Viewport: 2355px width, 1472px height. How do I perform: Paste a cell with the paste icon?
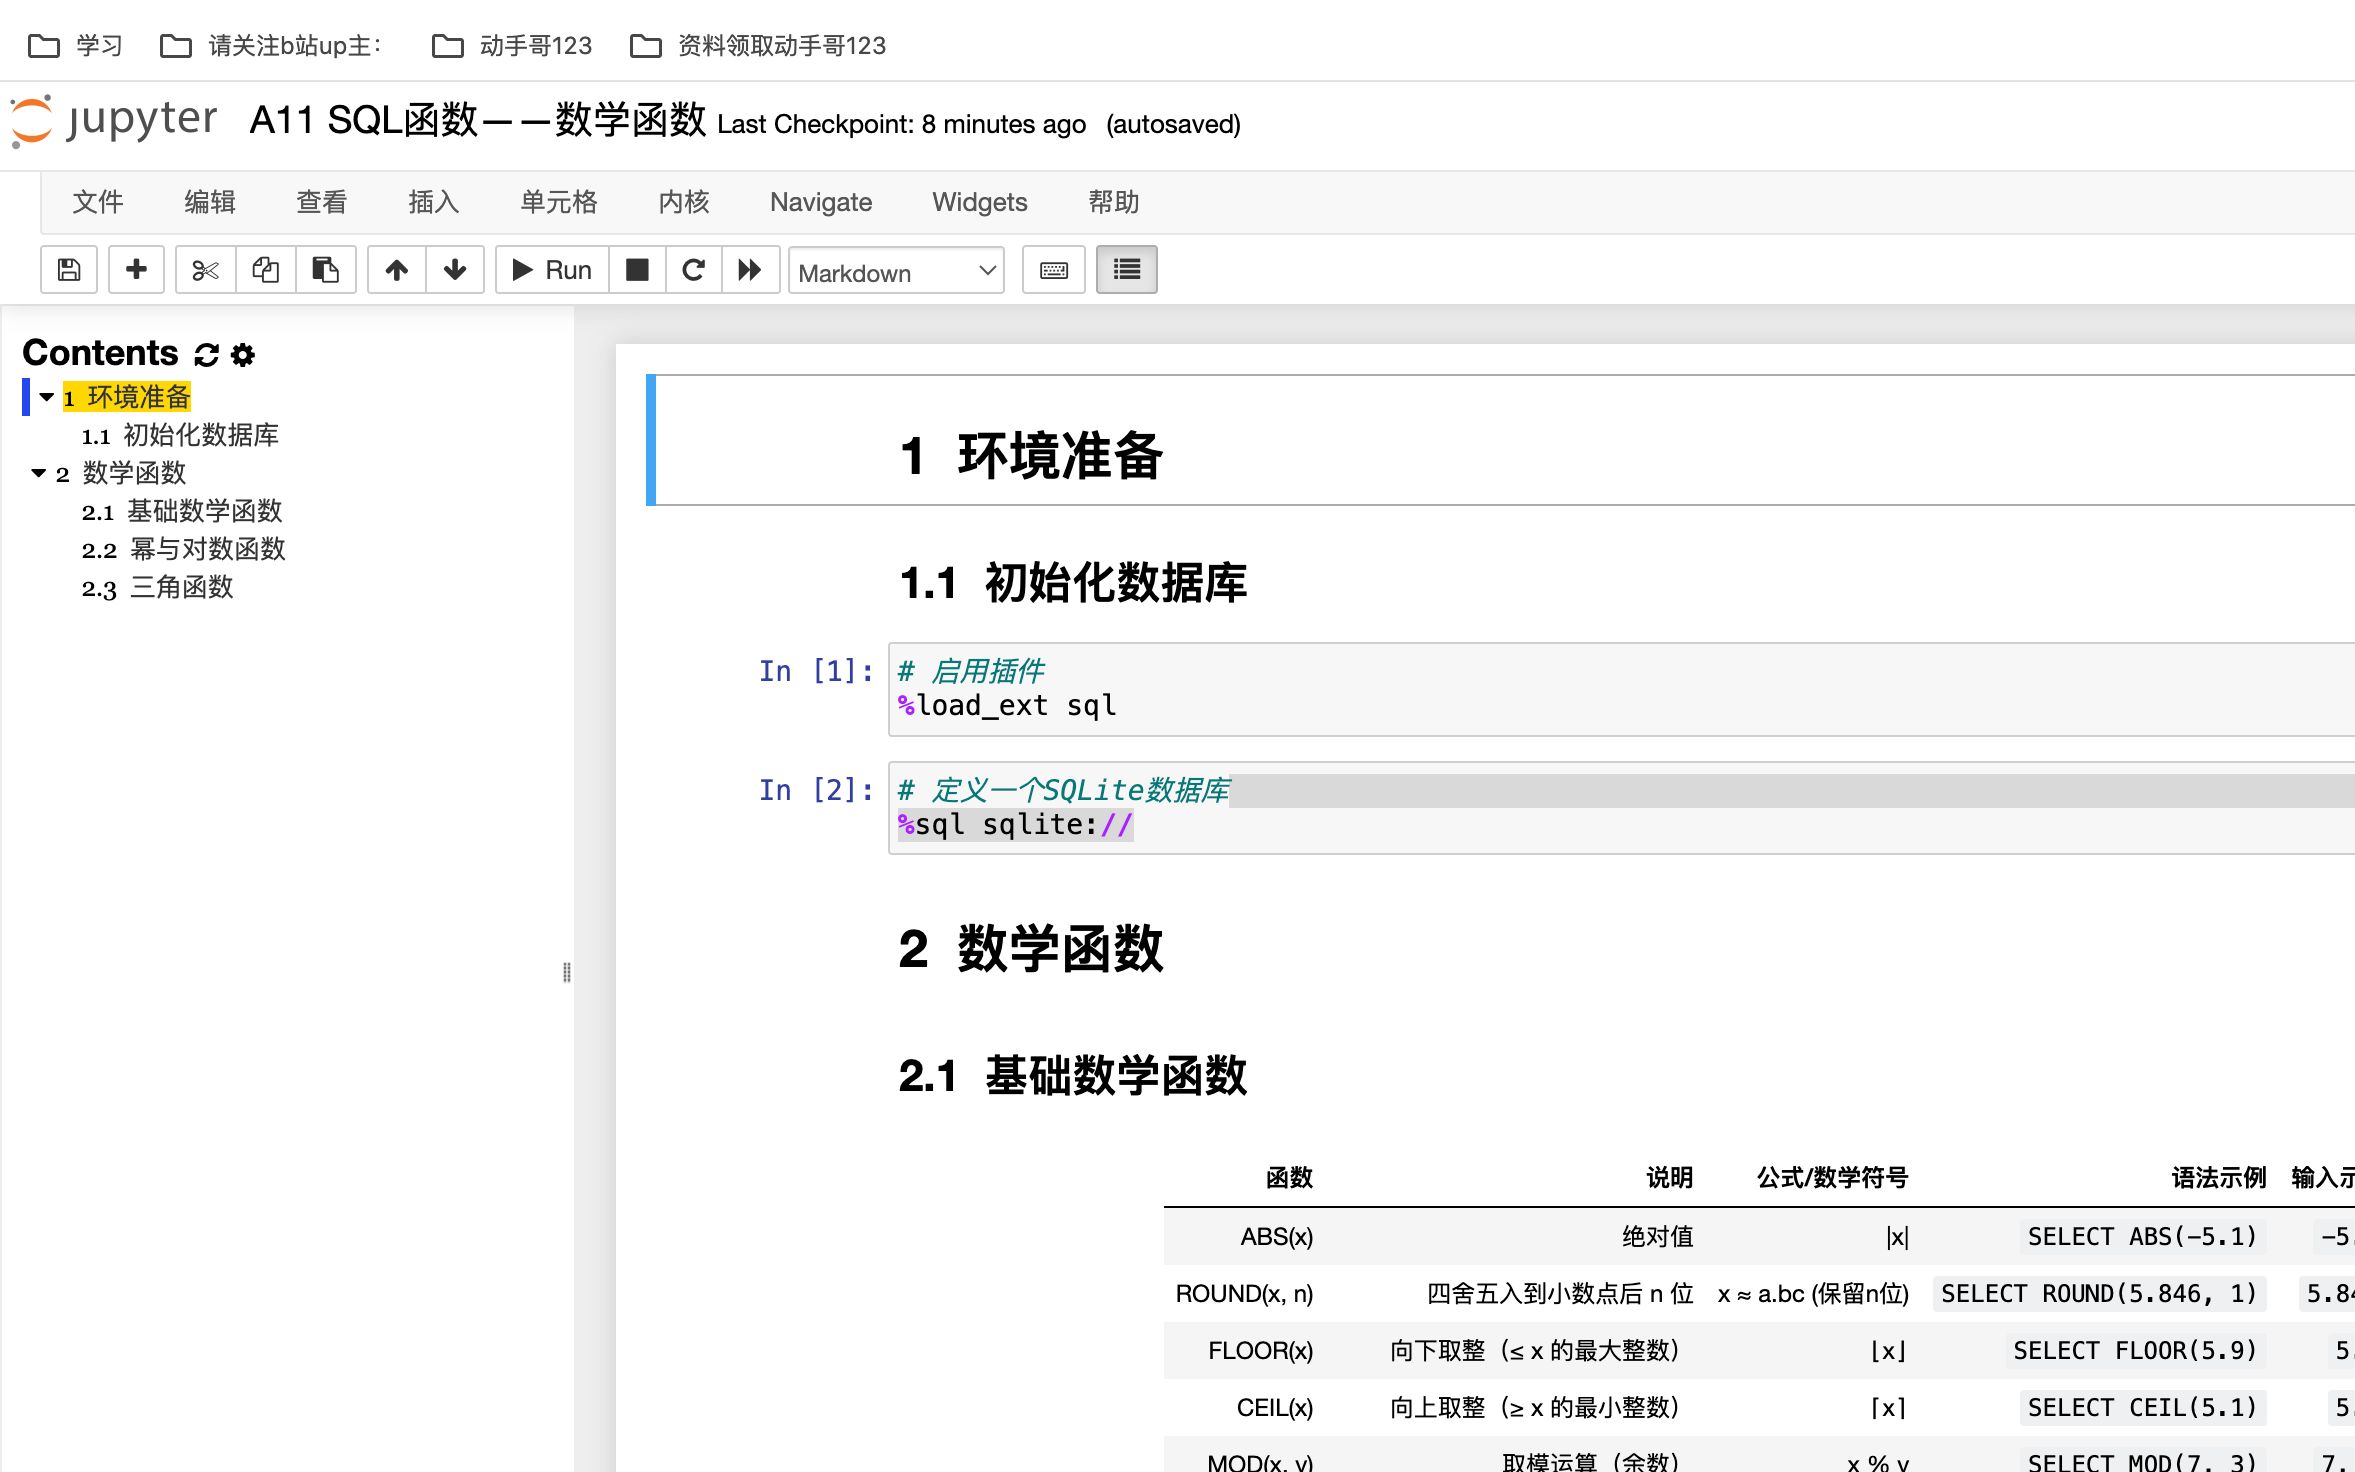click(x=325, y=269)
